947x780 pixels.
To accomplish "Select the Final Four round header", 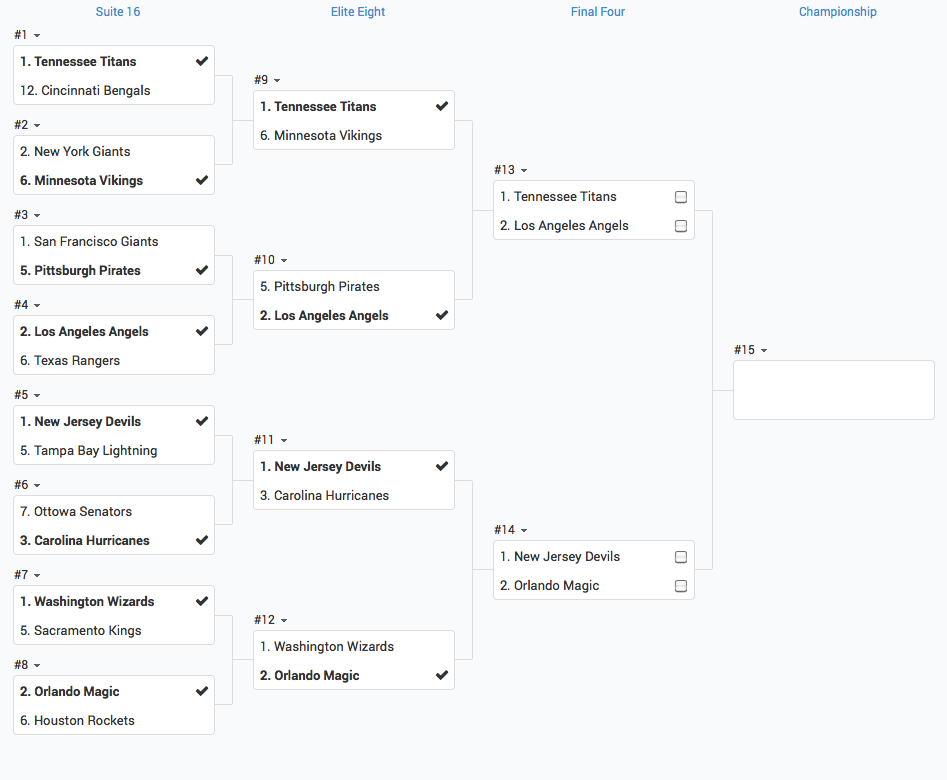I will [x=598, y=12].
